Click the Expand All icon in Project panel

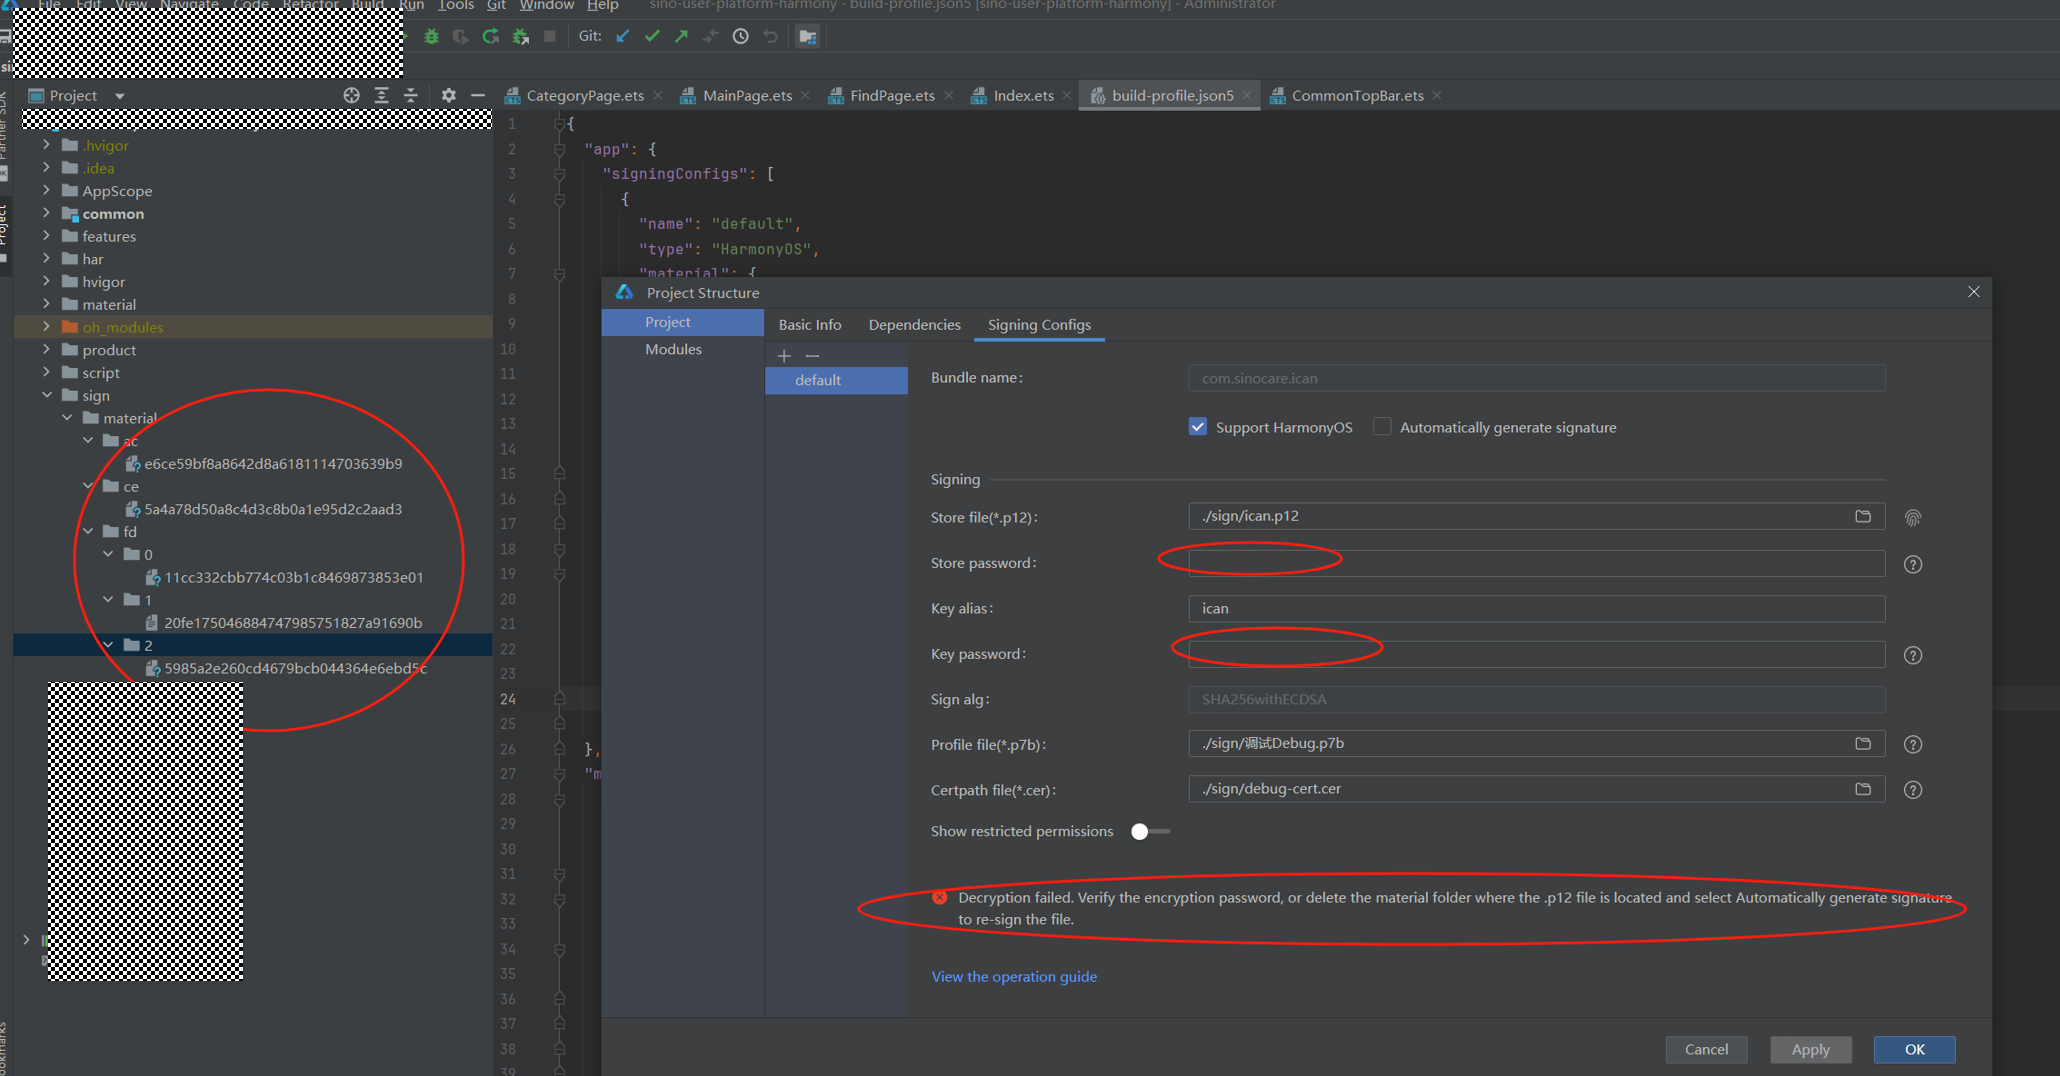point(381,95)
